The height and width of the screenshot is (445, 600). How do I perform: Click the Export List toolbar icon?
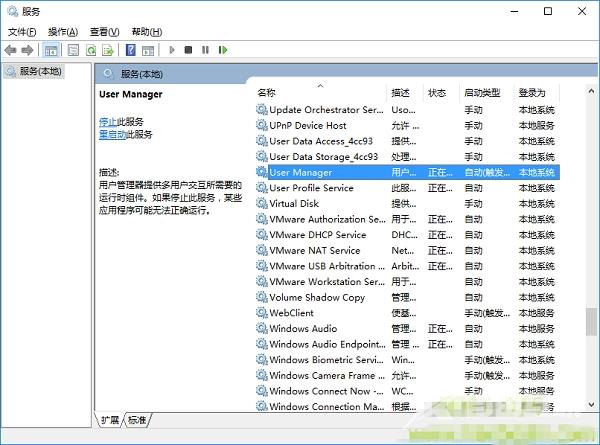click(x=108, y=49)
